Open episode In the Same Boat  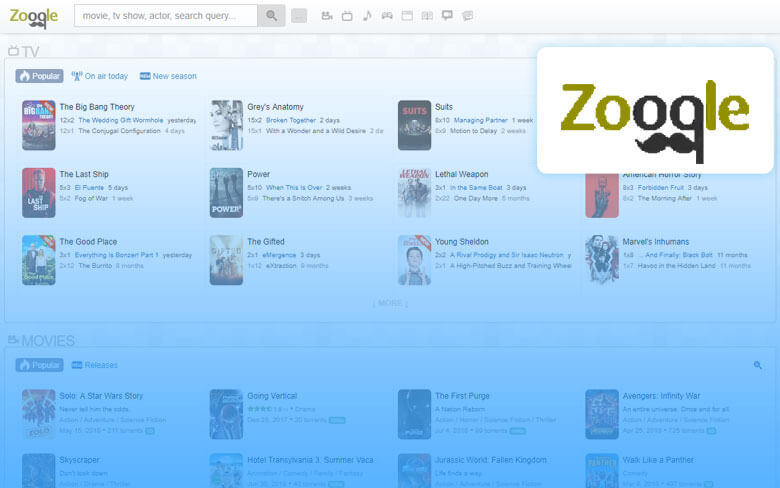coord(476,188)
